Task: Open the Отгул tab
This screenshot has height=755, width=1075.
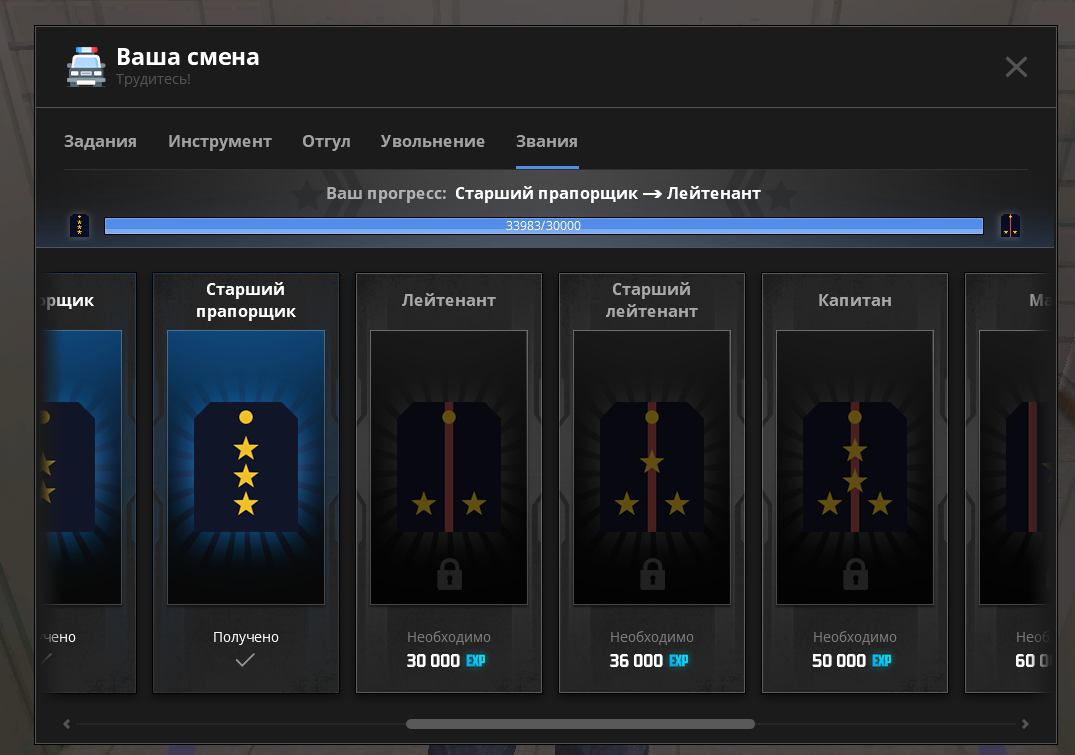Action: coord(326,141)
